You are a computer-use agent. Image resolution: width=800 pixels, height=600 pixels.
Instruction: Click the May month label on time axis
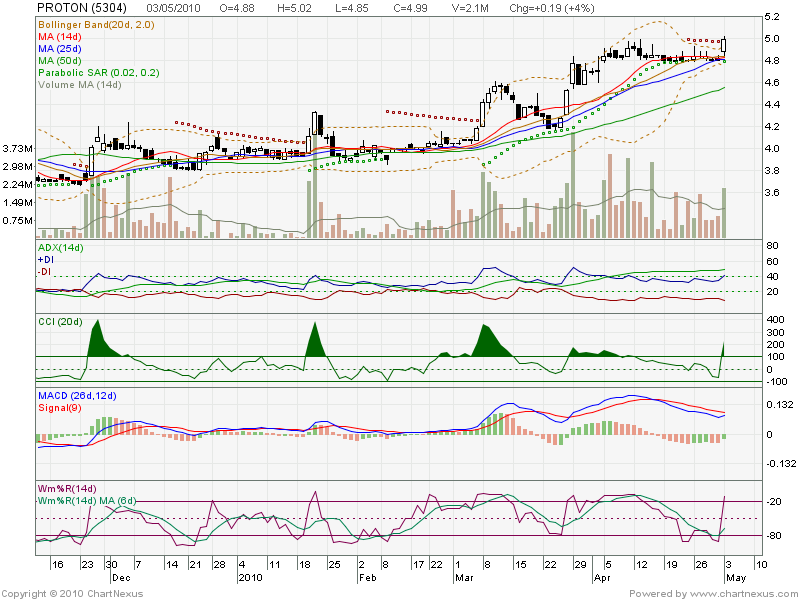736,578
